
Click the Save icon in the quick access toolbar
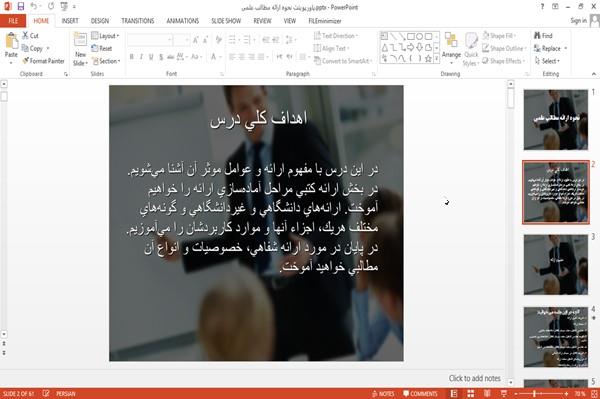pyautogui.click(x=21, y=7)
